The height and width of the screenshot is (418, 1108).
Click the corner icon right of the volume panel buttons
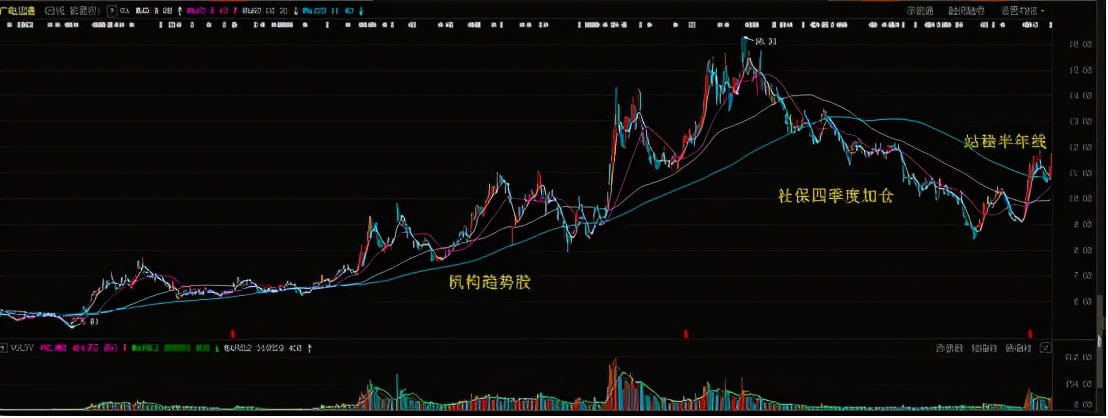(1046, 348)
